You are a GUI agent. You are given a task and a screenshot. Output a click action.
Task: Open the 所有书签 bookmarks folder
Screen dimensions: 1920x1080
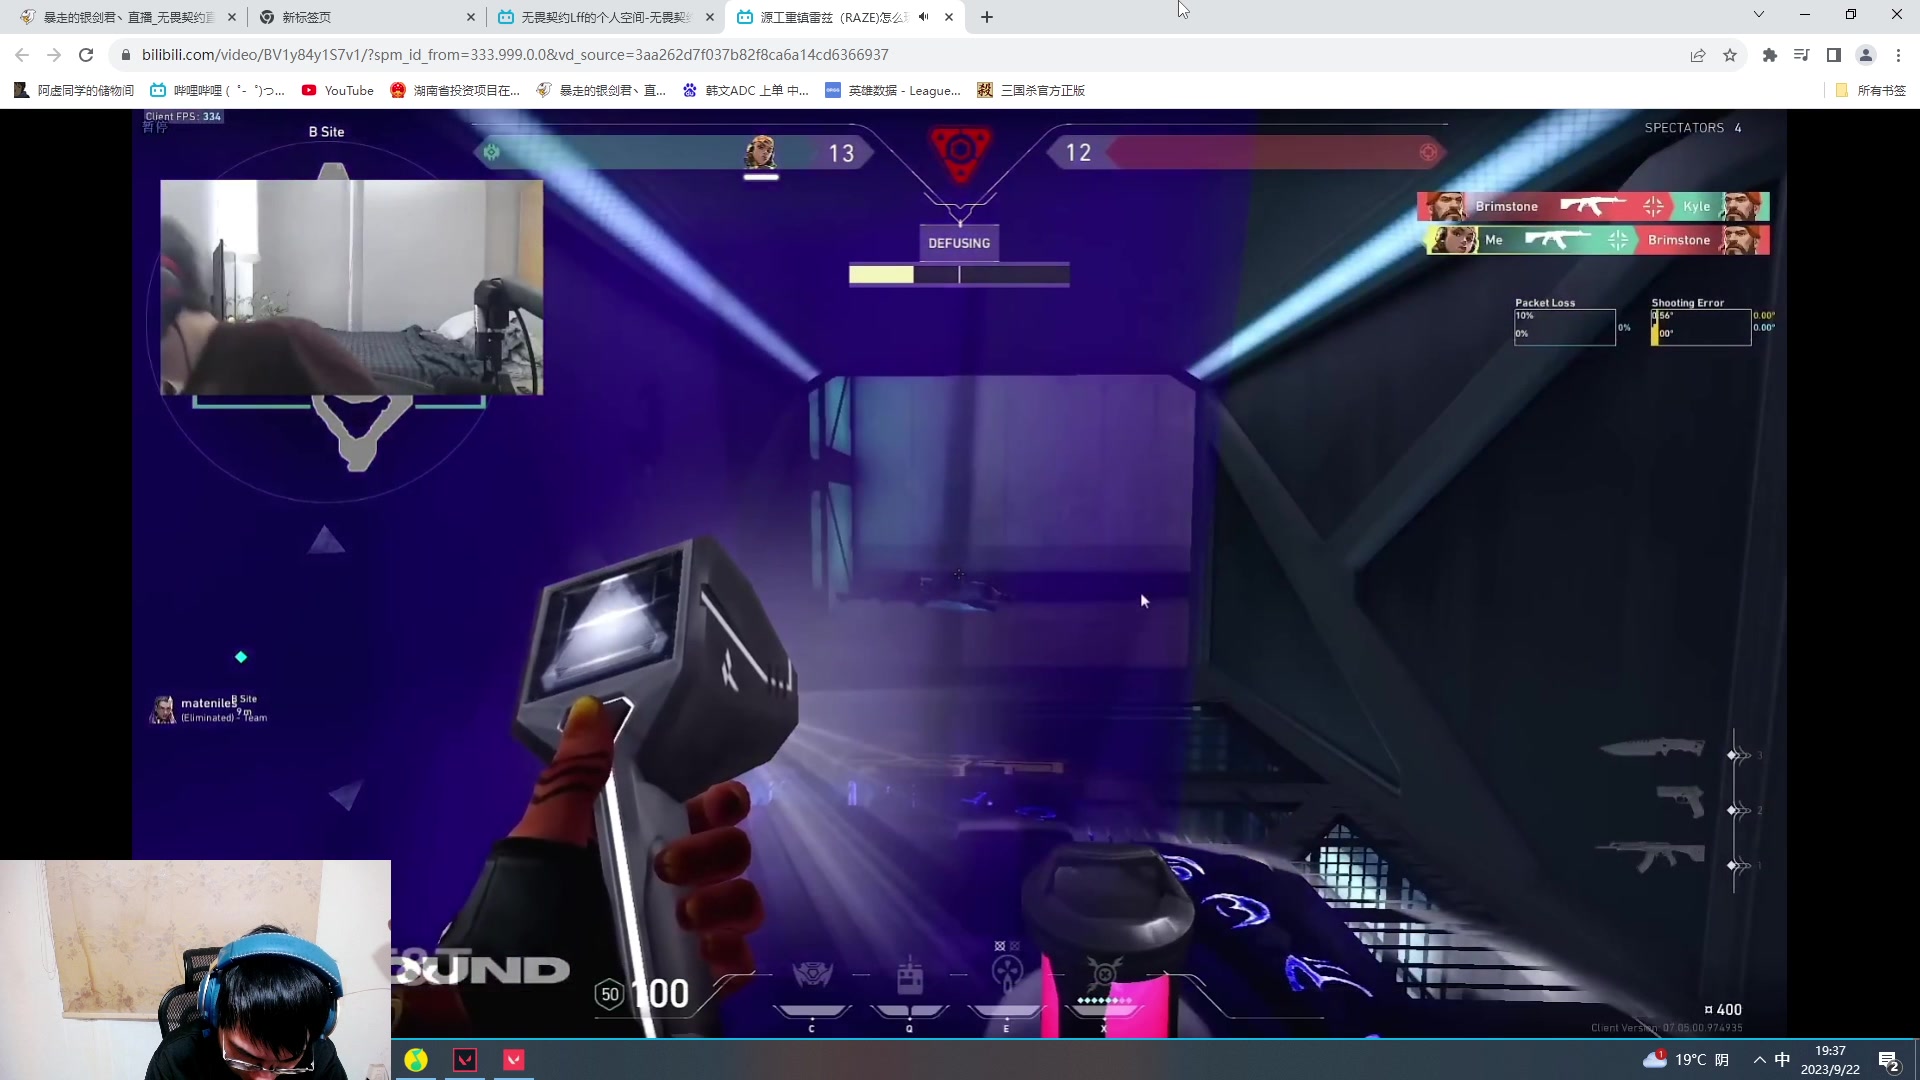1870,90
